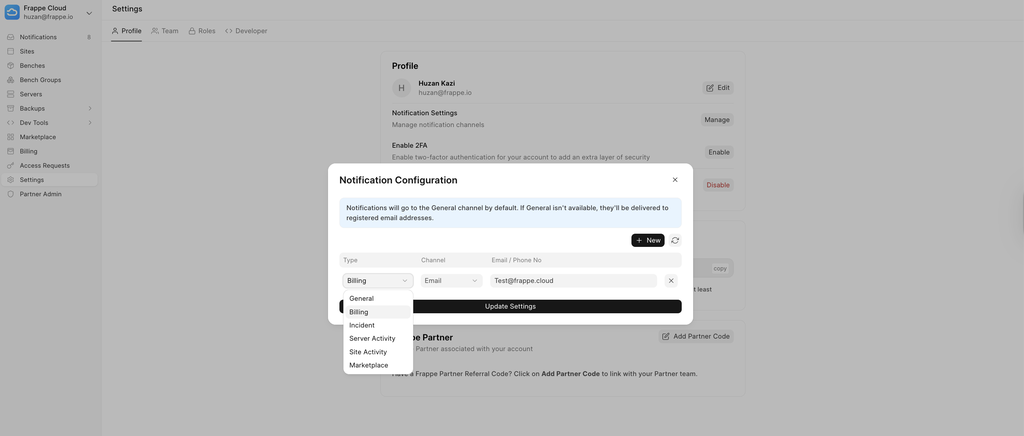Choose Server Activity notification type
Image resolution: width=1024 pixels, height=436 pixels.
coord(372,338)
